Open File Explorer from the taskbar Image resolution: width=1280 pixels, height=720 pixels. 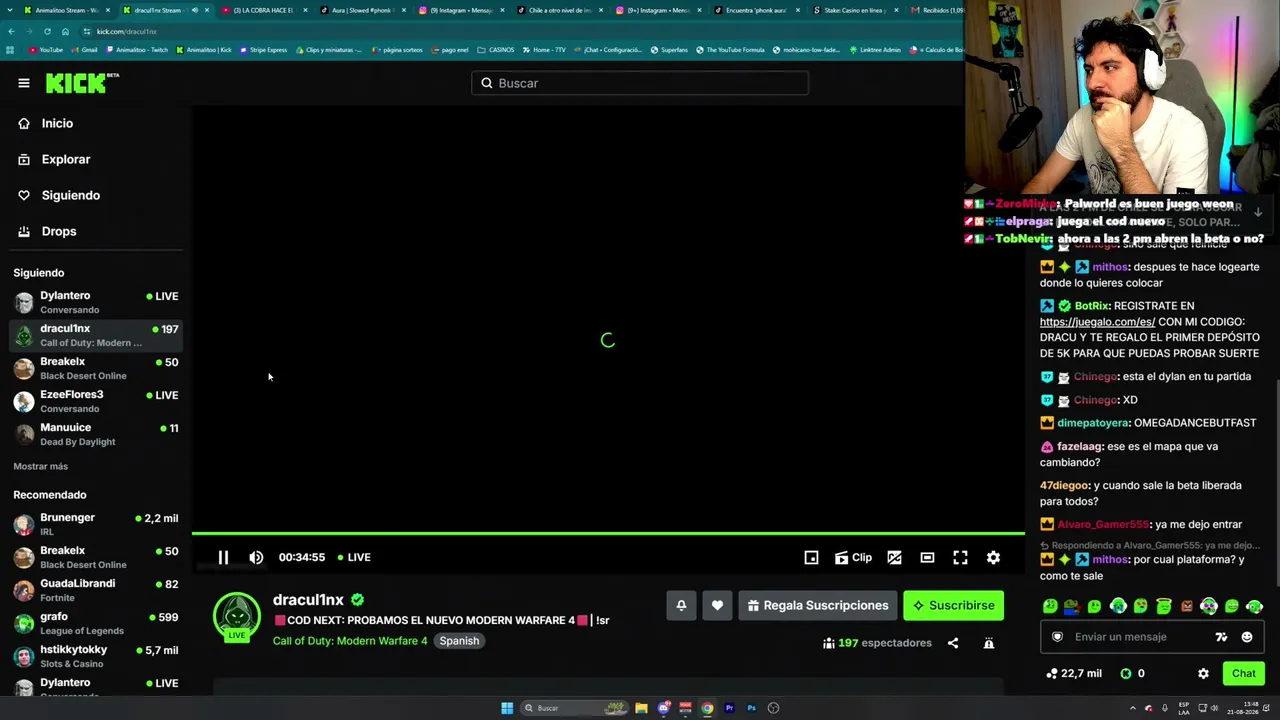[641, 708]
